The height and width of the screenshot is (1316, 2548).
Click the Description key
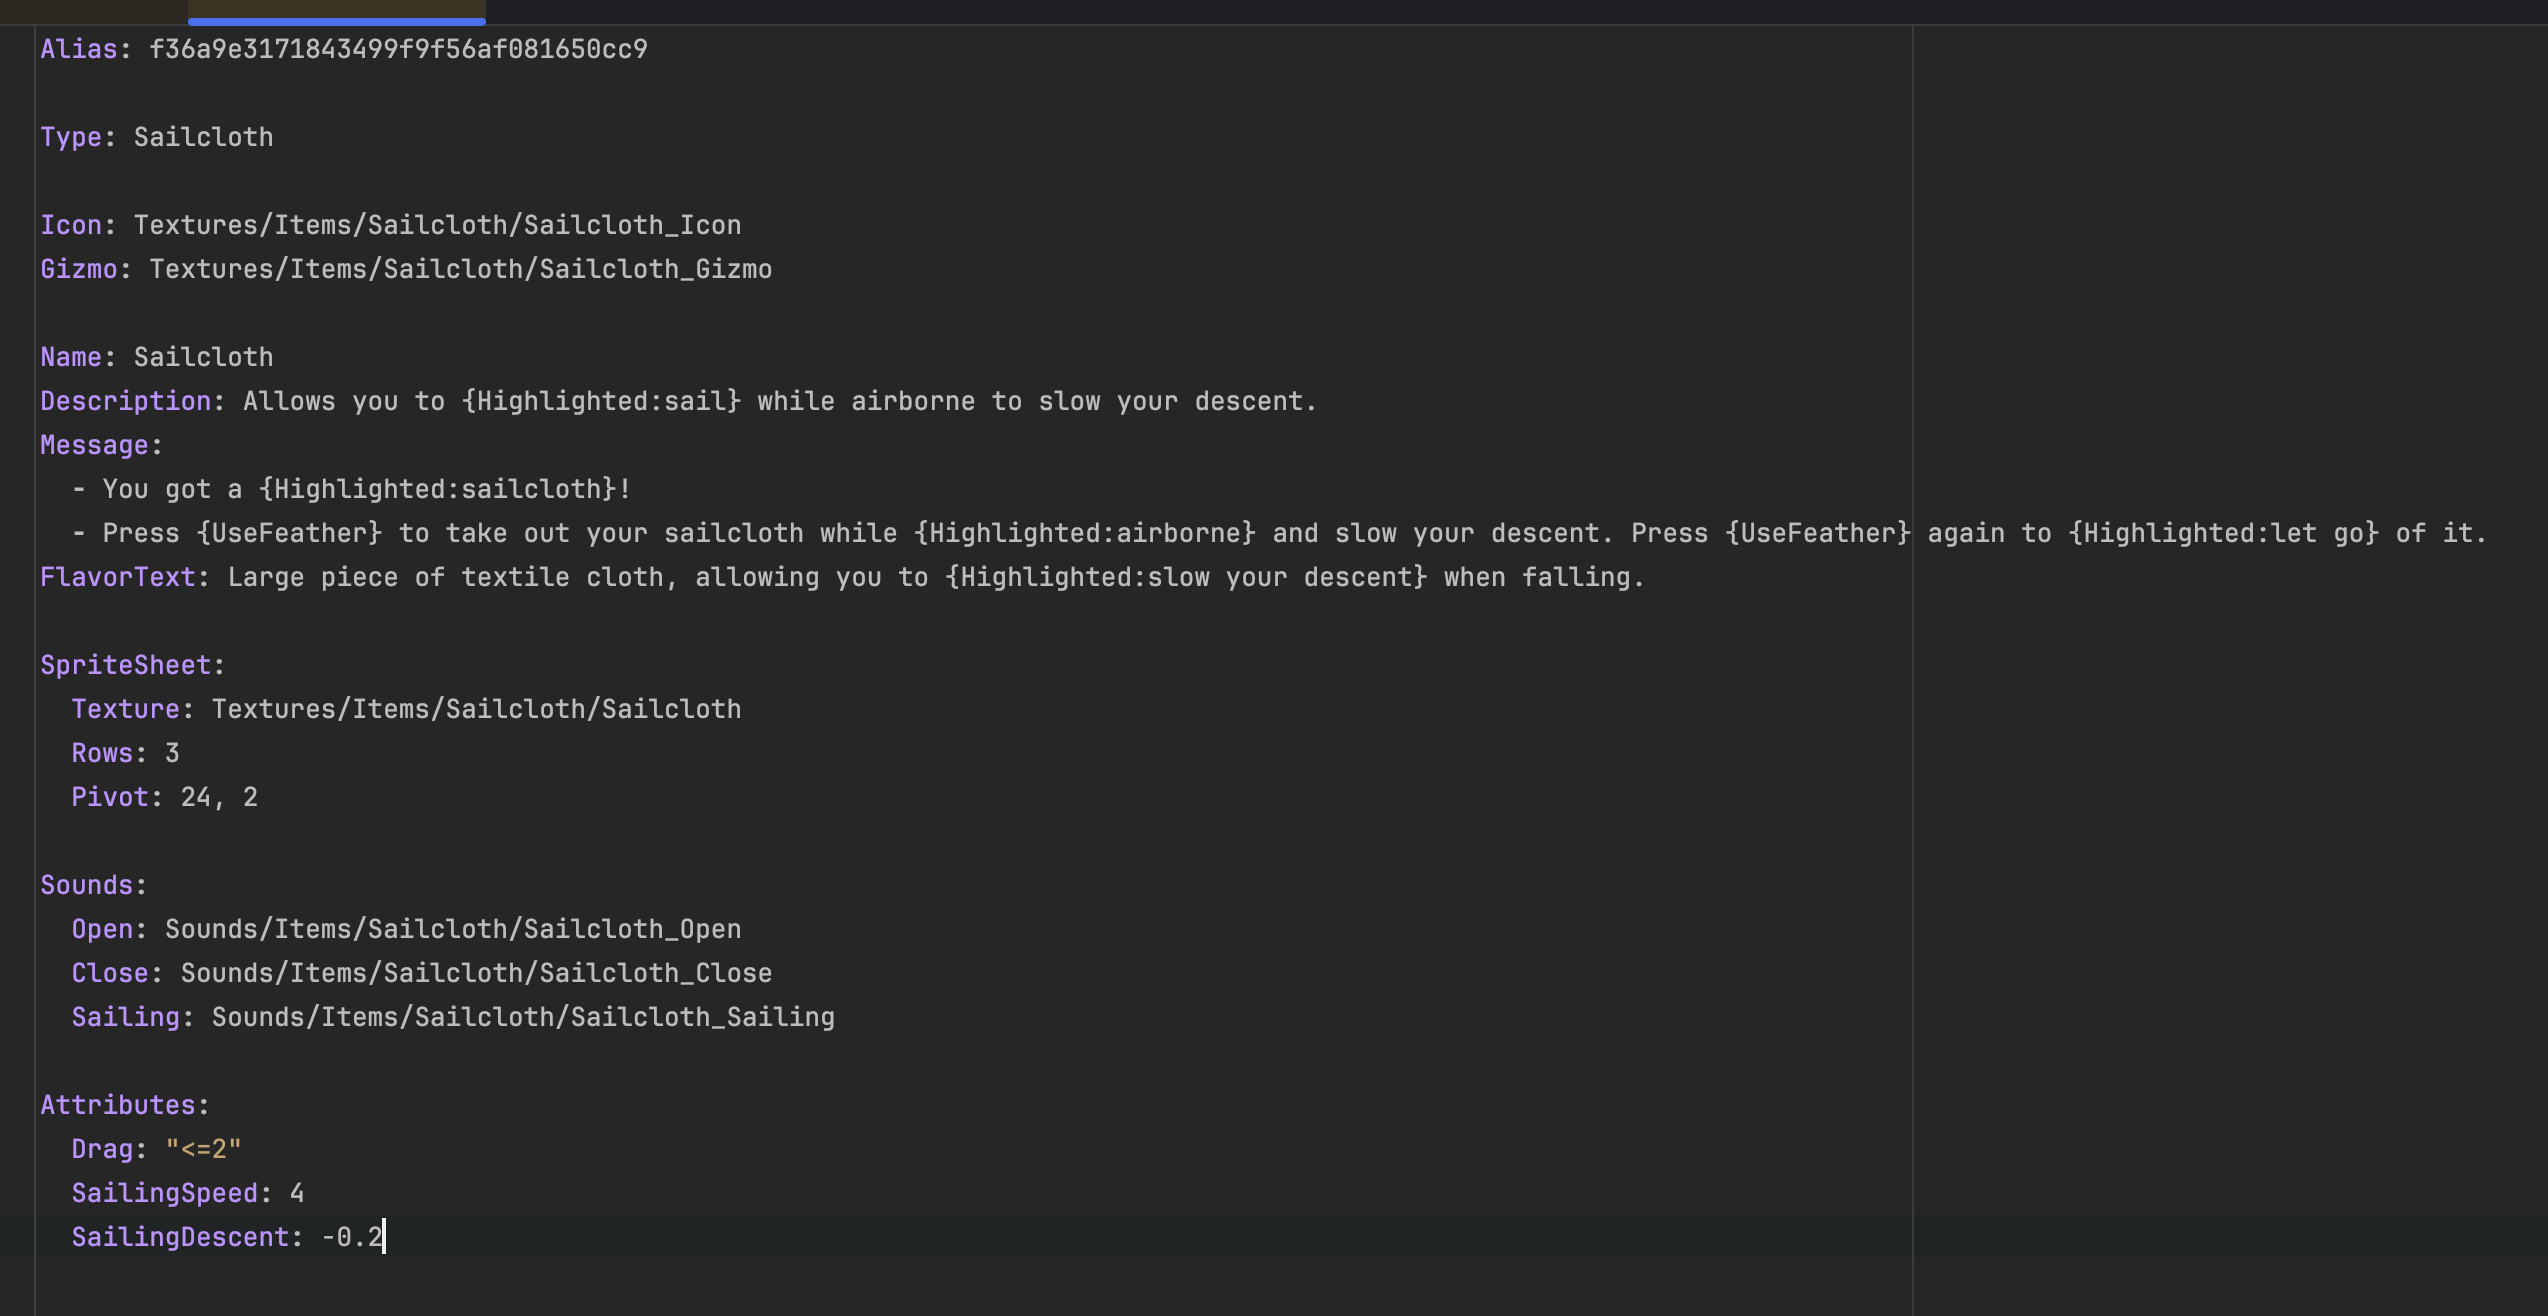point(126,401)
